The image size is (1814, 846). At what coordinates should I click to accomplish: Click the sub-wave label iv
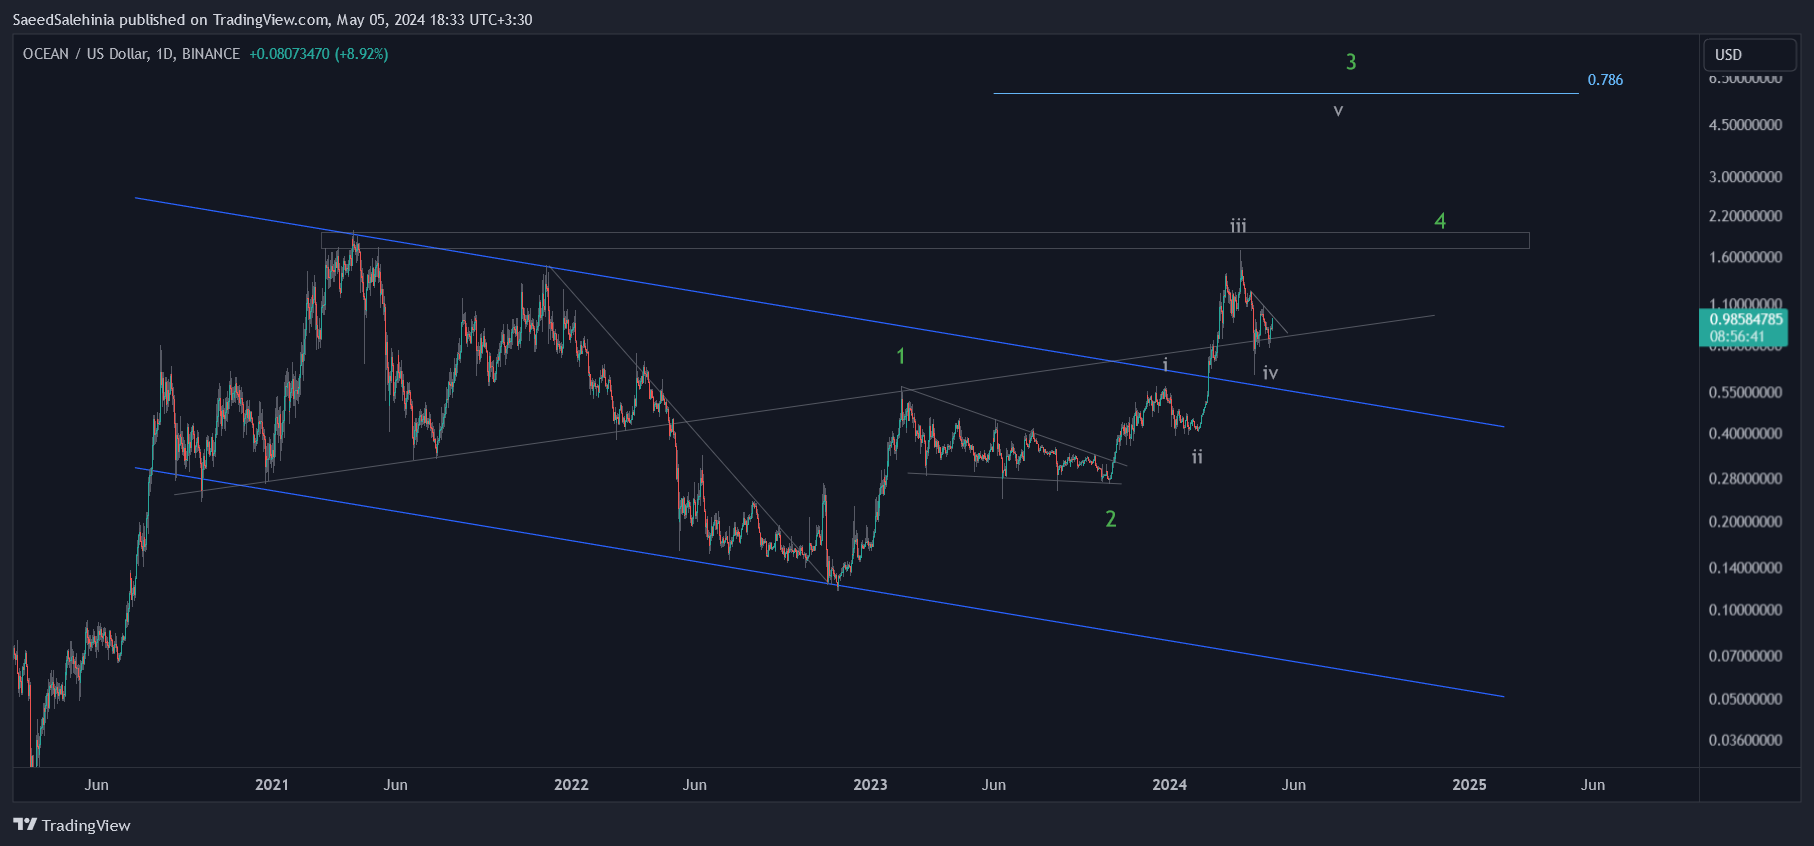1270,373
